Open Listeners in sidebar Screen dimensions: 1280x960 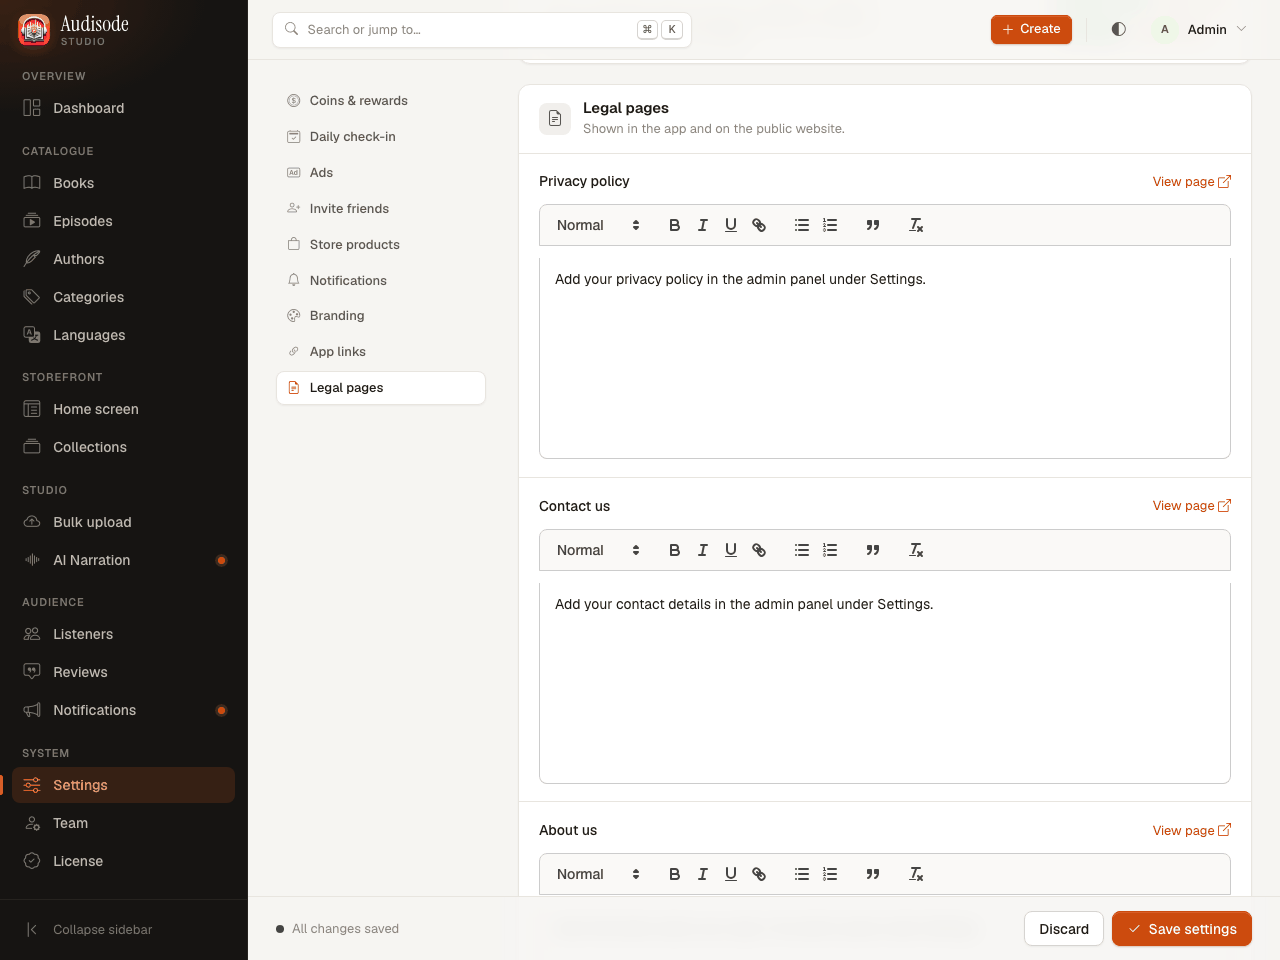[124, 634]
